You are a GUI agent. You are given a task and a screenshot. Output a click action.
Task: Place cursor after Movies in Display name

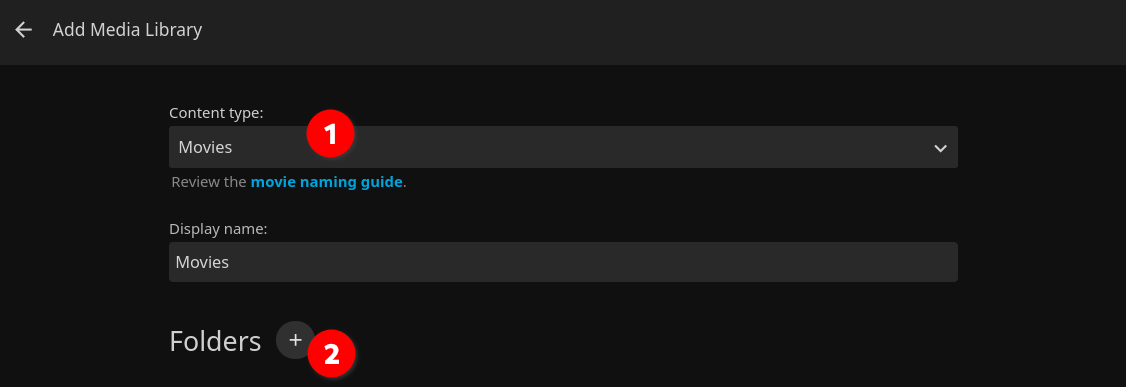click(231, 262)
